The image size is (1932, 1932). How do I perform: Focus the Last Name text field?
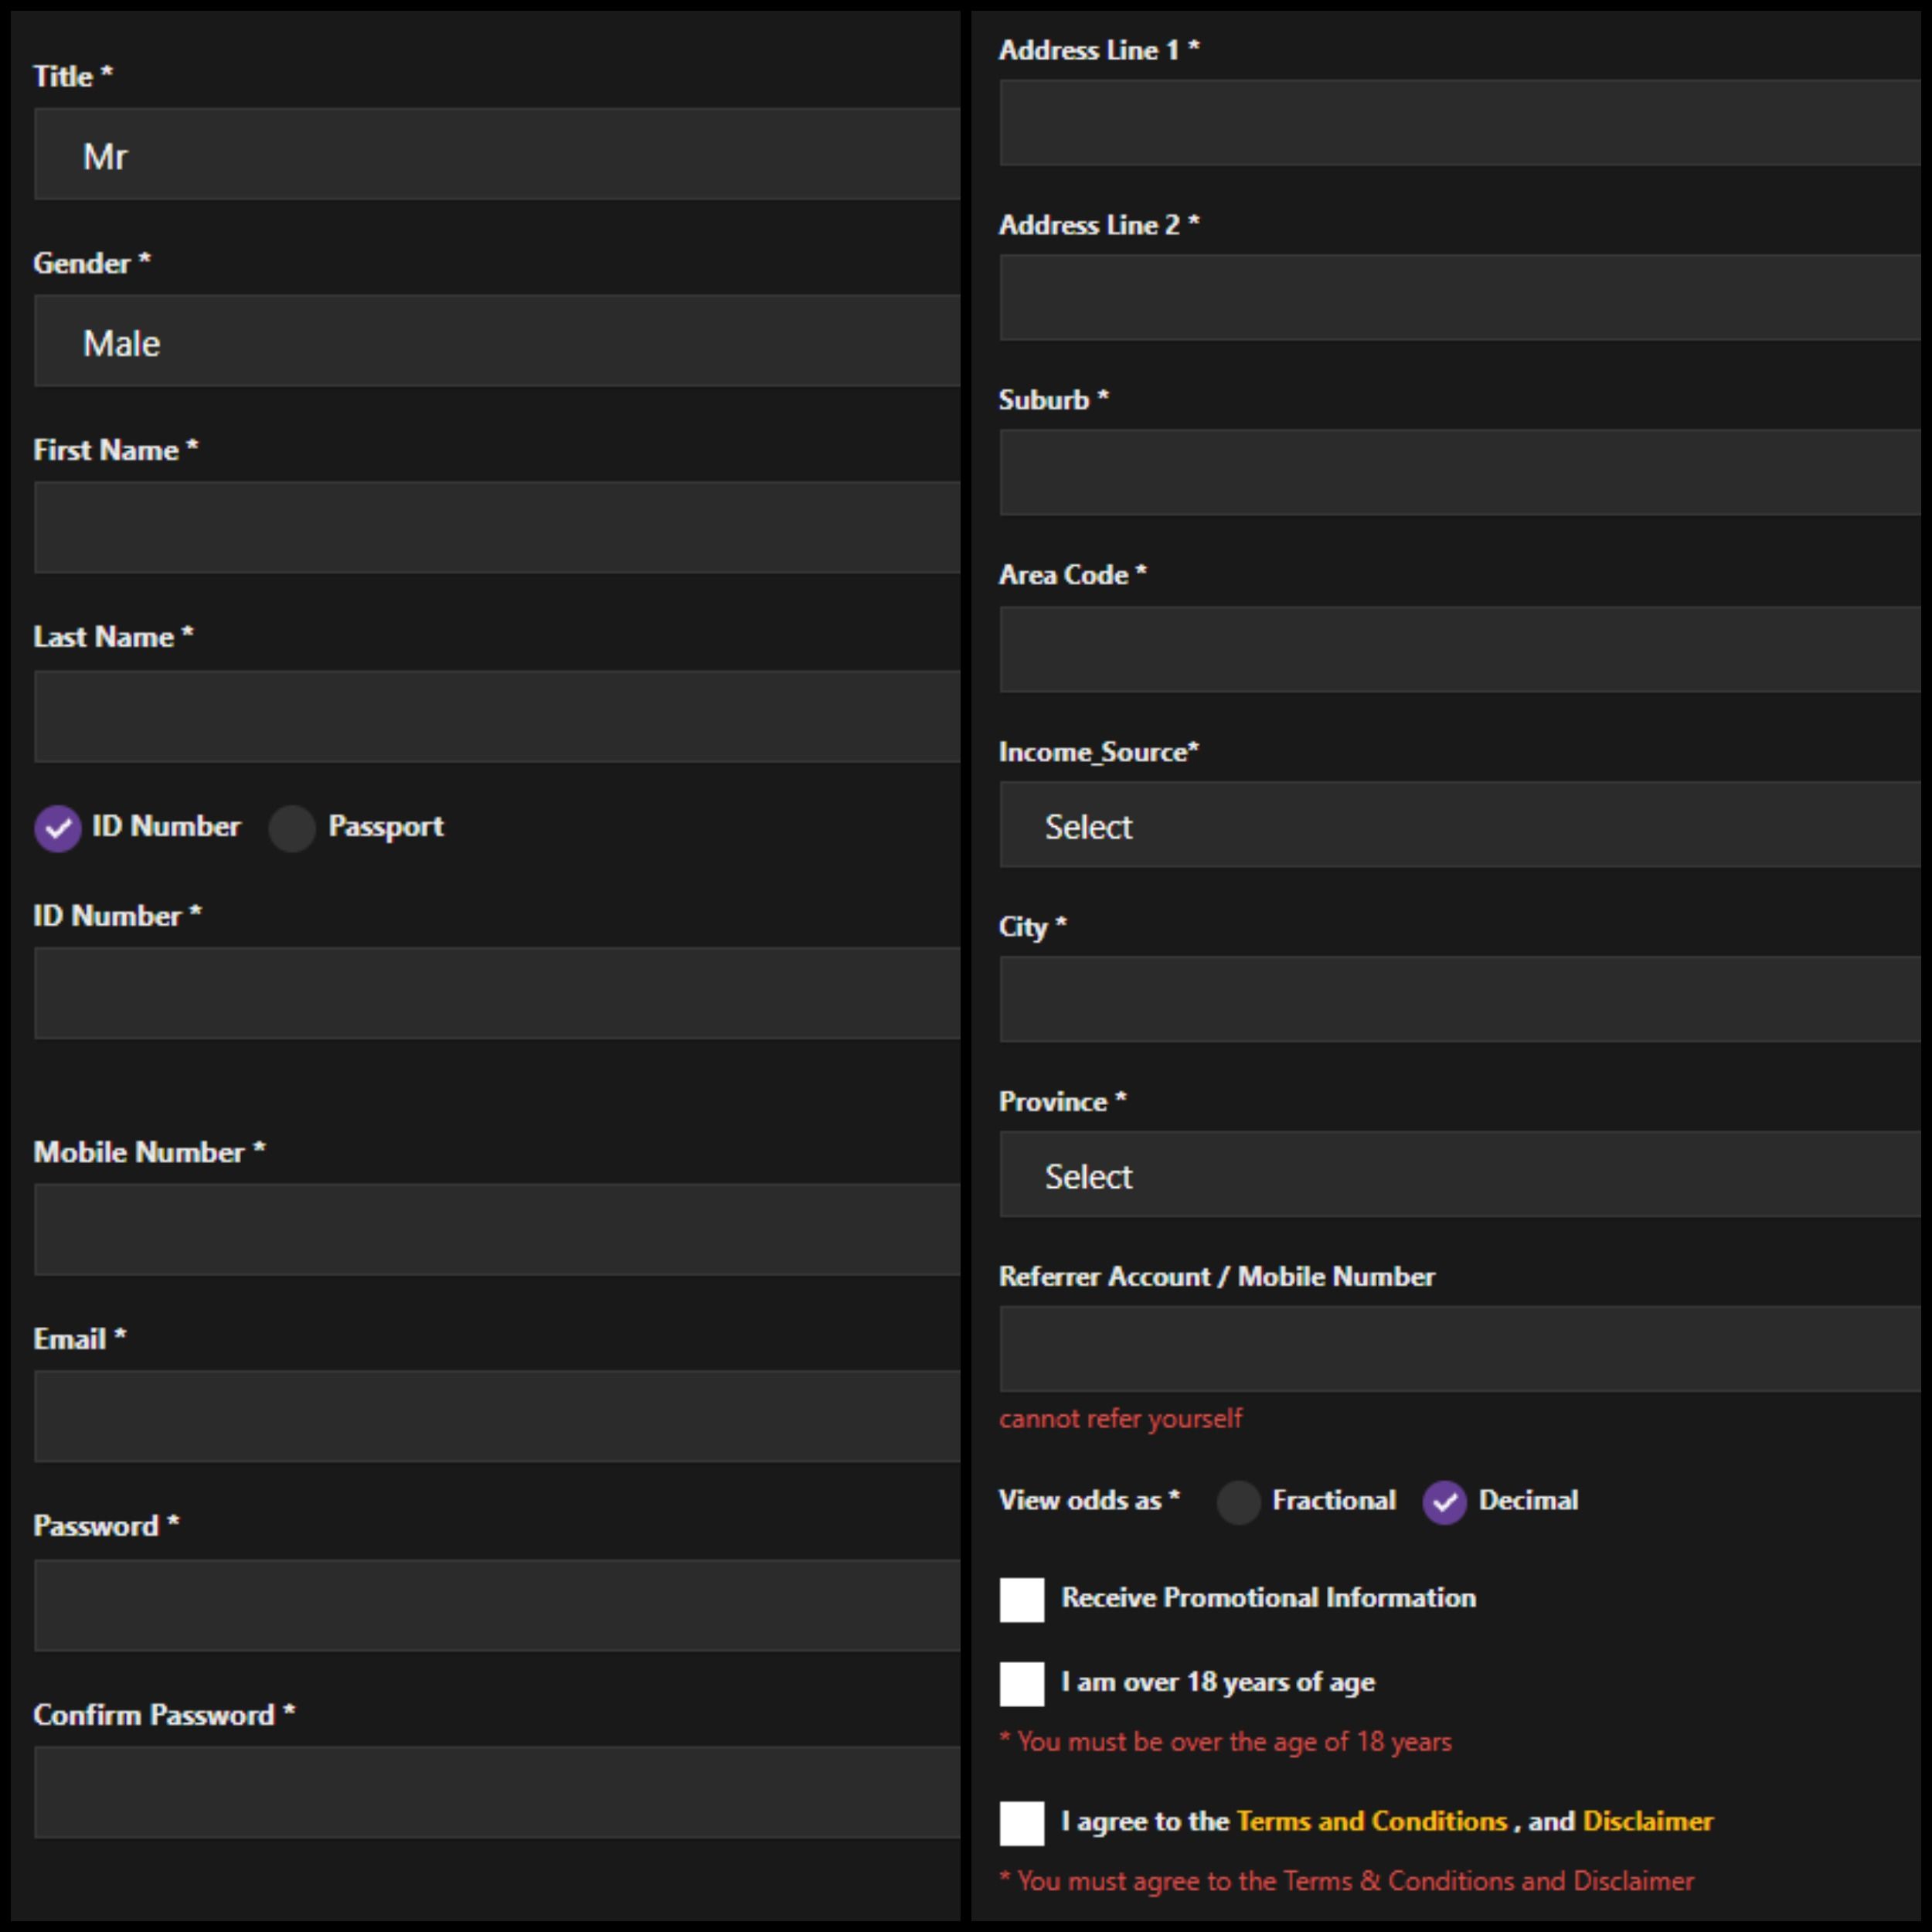tap(497, 716)
